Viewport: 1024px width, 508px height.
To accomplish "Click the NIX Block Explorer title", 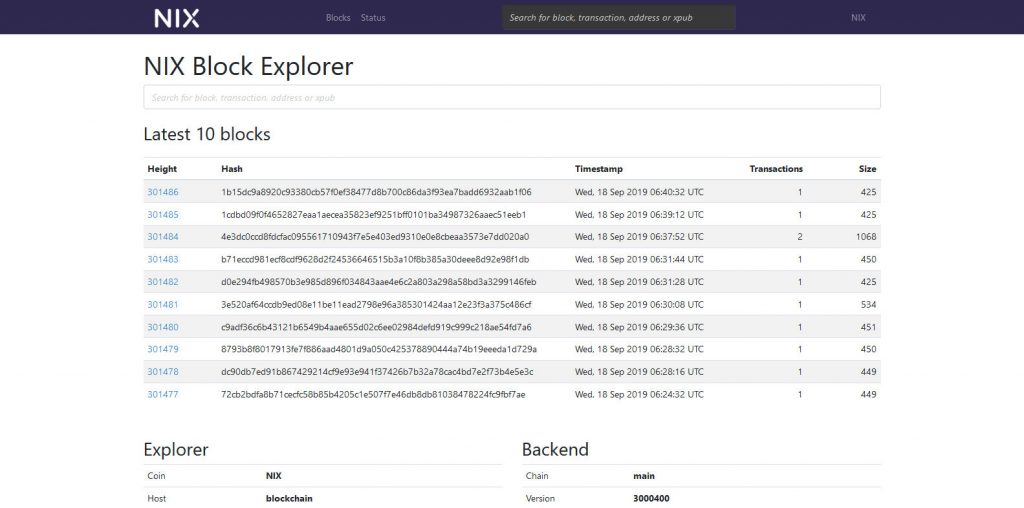I will tap(248, 67).
